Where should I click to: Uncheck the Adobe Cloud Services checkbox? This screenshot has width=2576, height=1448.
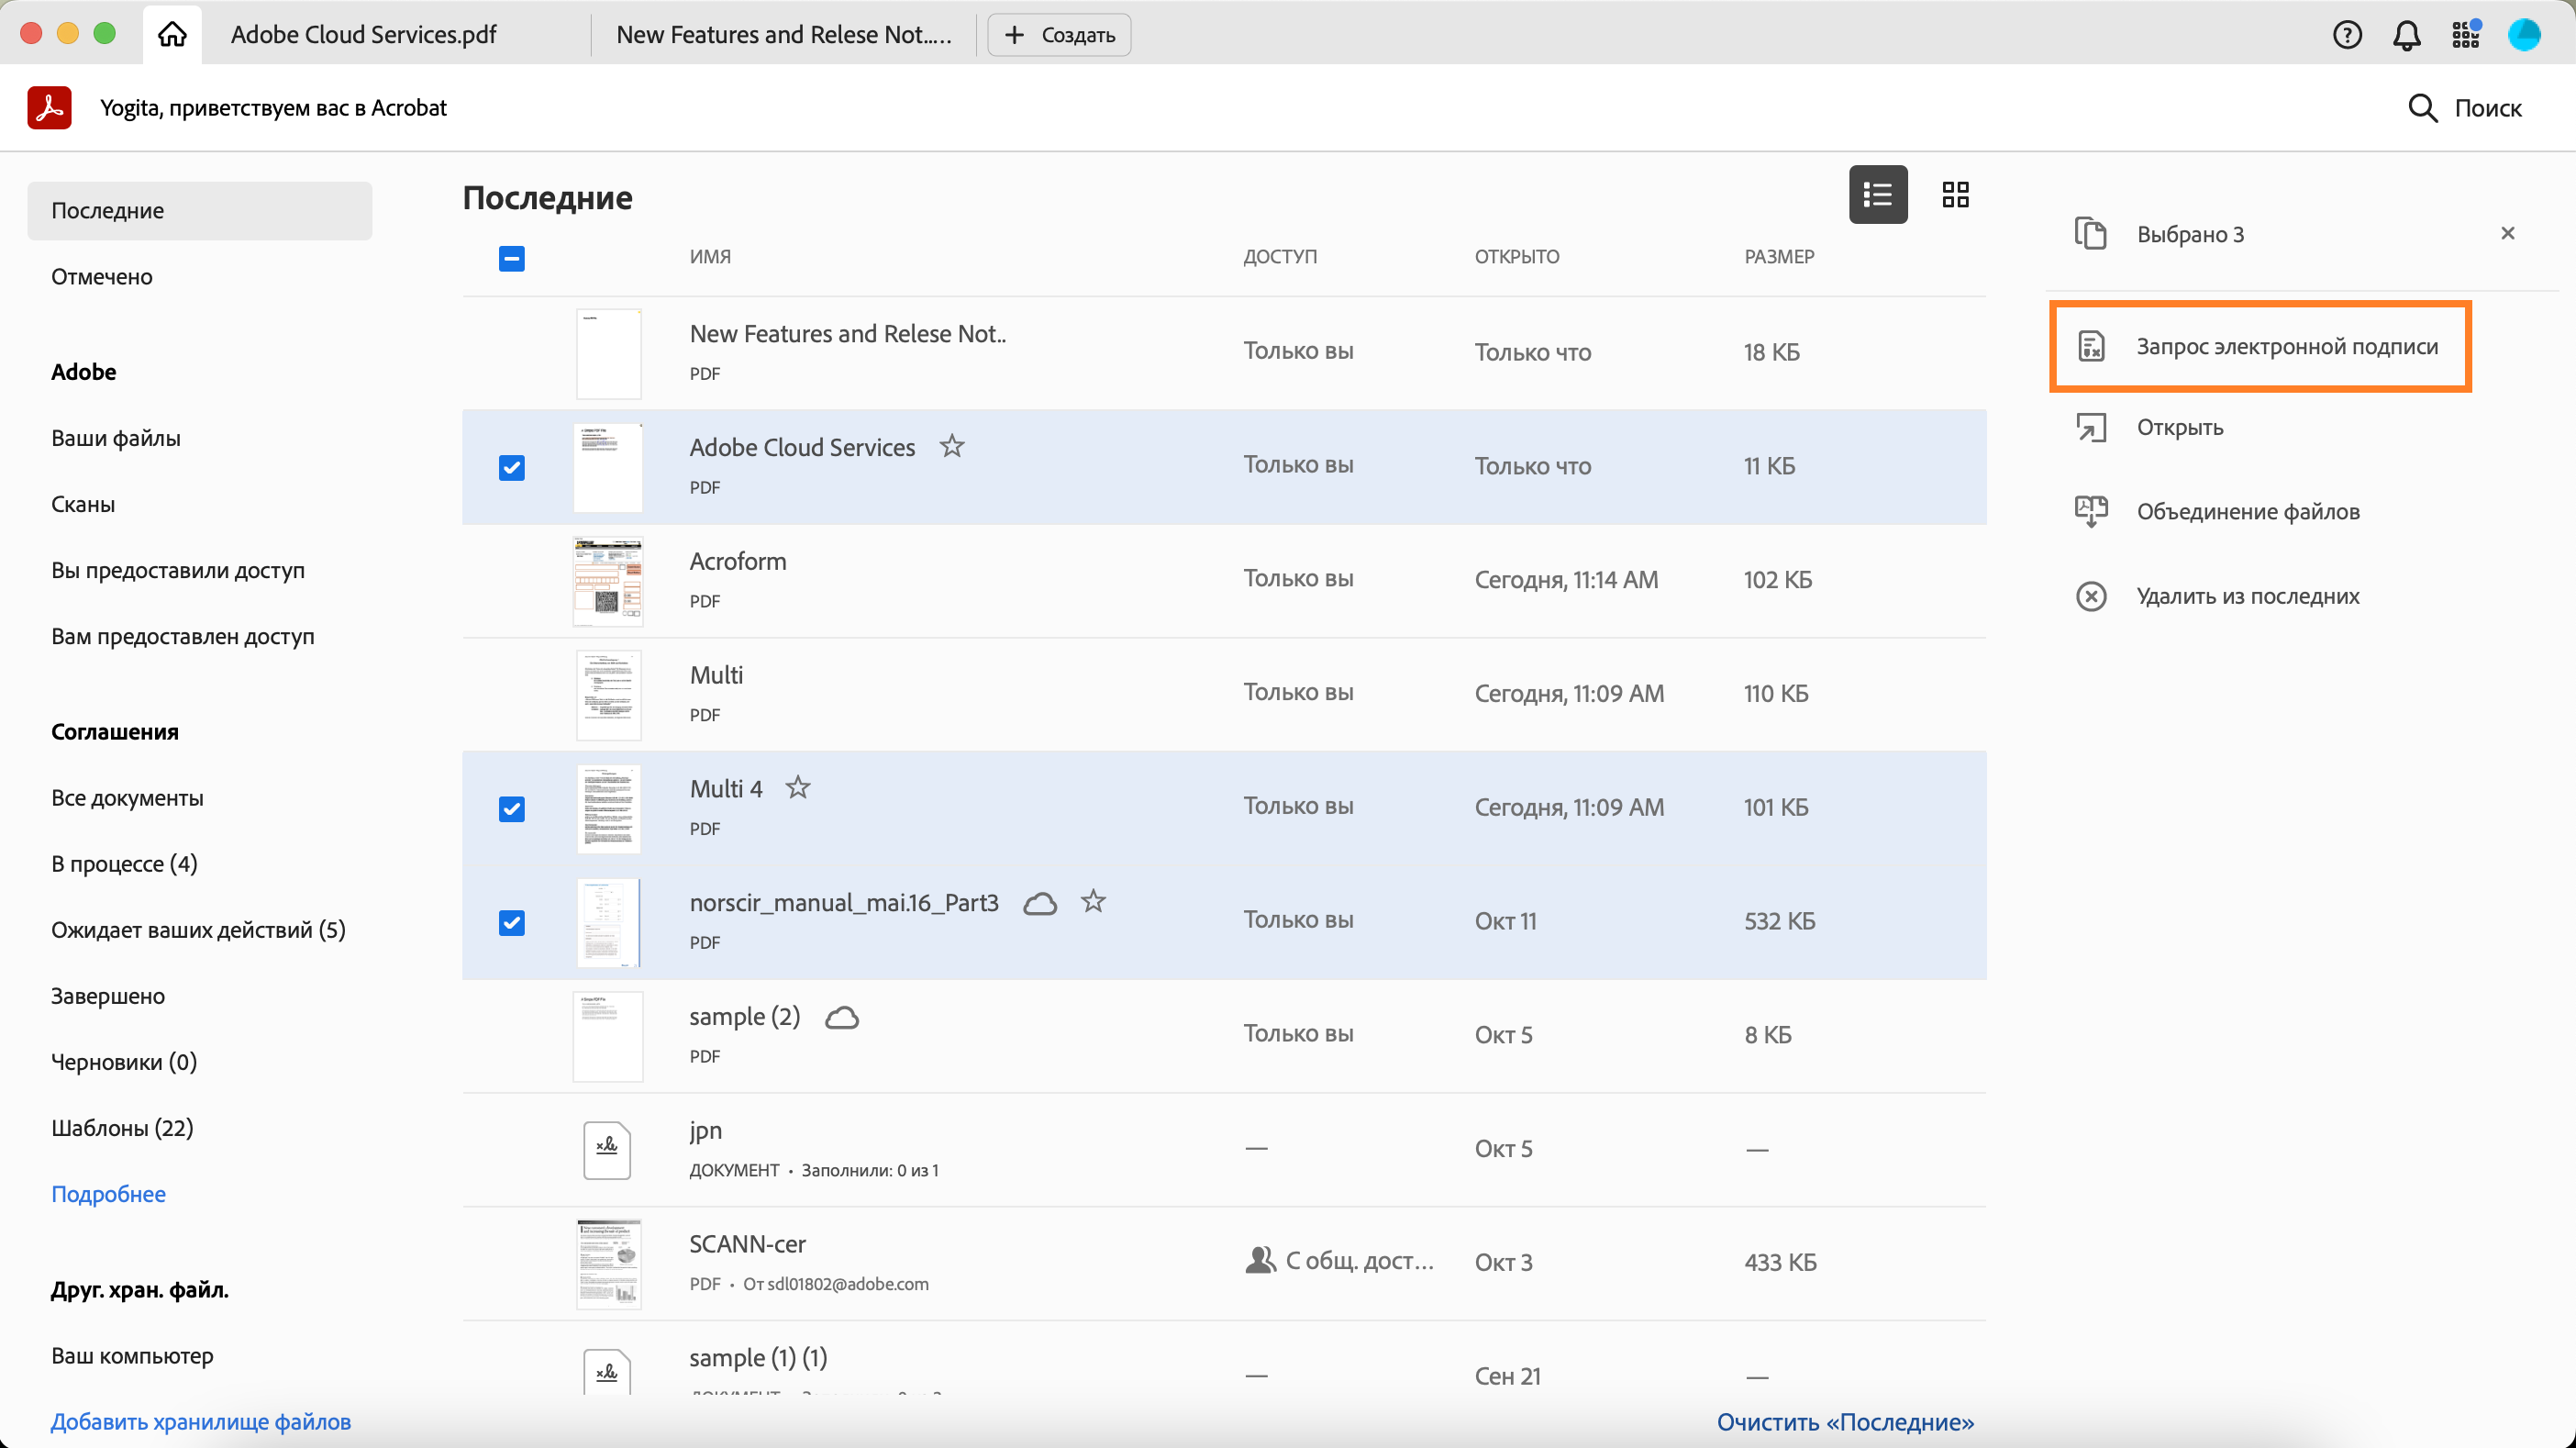511,467
